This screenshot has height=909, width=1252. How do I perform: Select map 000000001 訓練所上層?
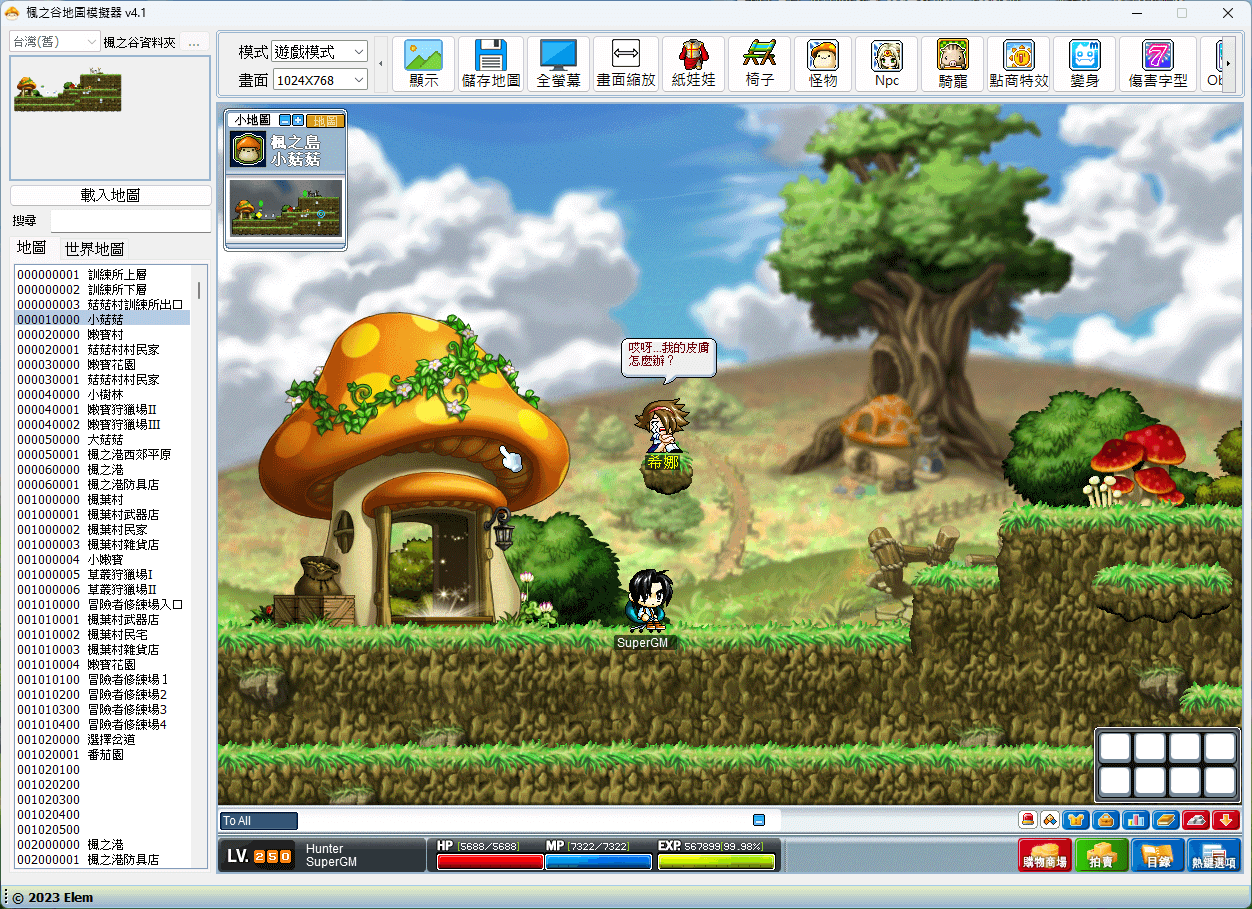[x=101, y=274]
